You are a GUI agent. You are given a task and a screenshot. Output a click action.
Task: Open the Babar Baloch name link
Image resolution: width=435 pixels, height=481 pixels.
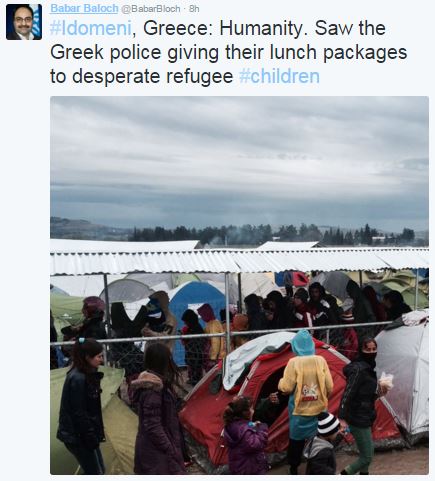(x=84, y=9)
